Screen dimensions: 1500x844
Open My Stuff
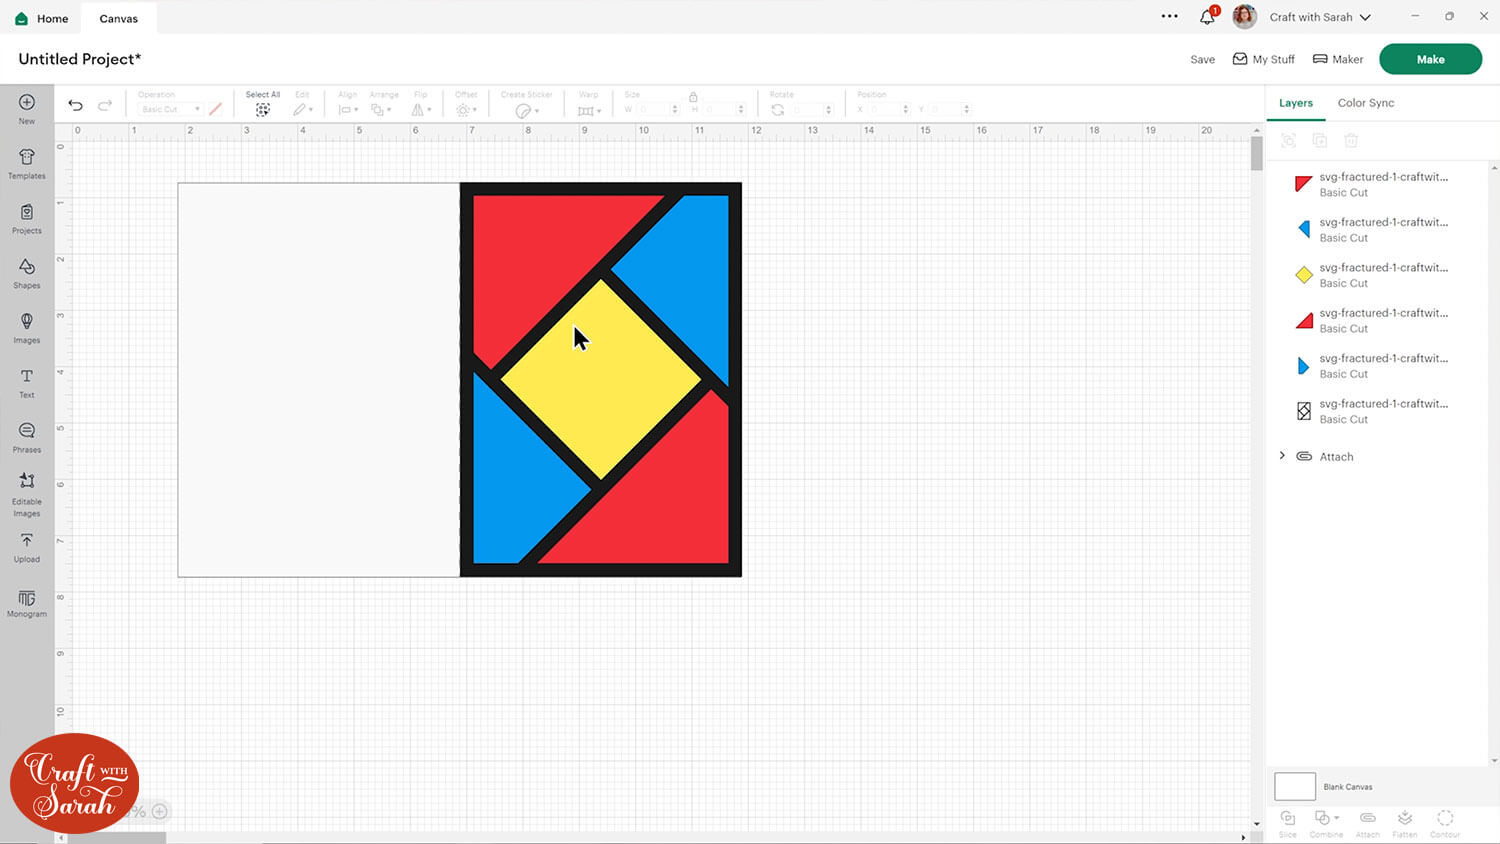(1264, 59)
